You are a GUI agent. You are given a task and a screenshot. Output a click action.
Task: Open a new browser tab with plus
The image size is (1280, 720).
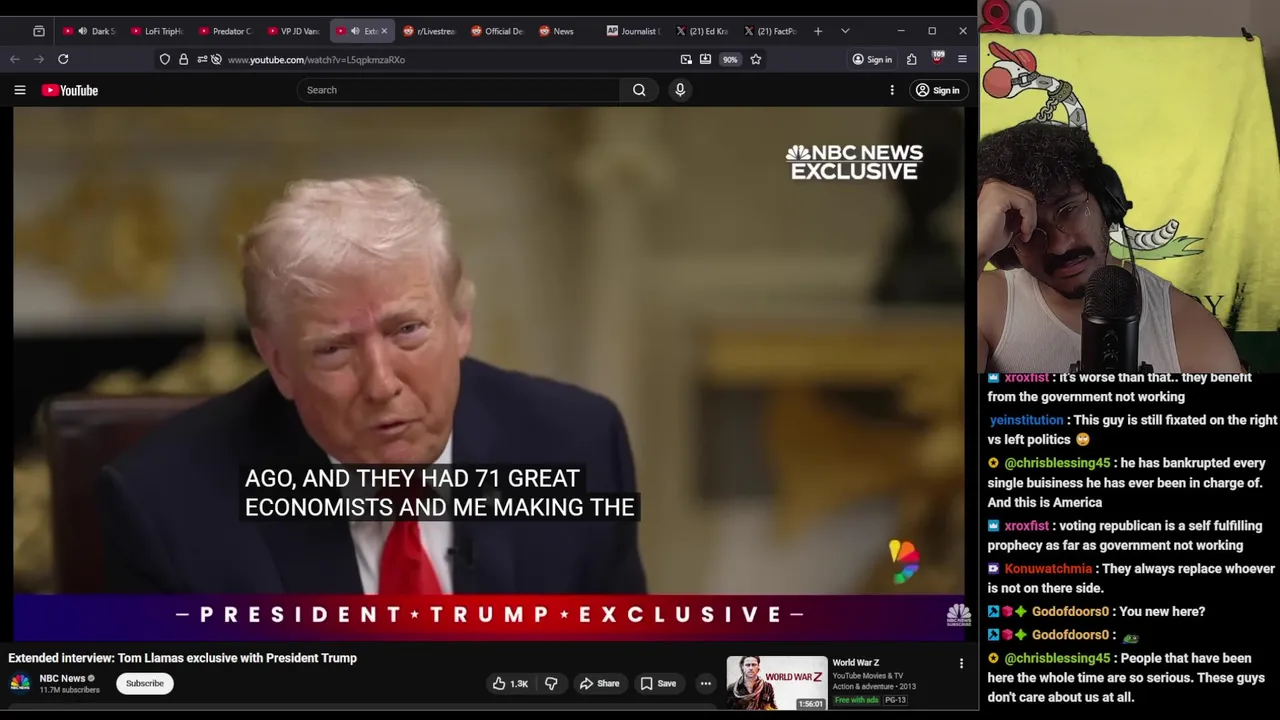click(x=818, y=31)
